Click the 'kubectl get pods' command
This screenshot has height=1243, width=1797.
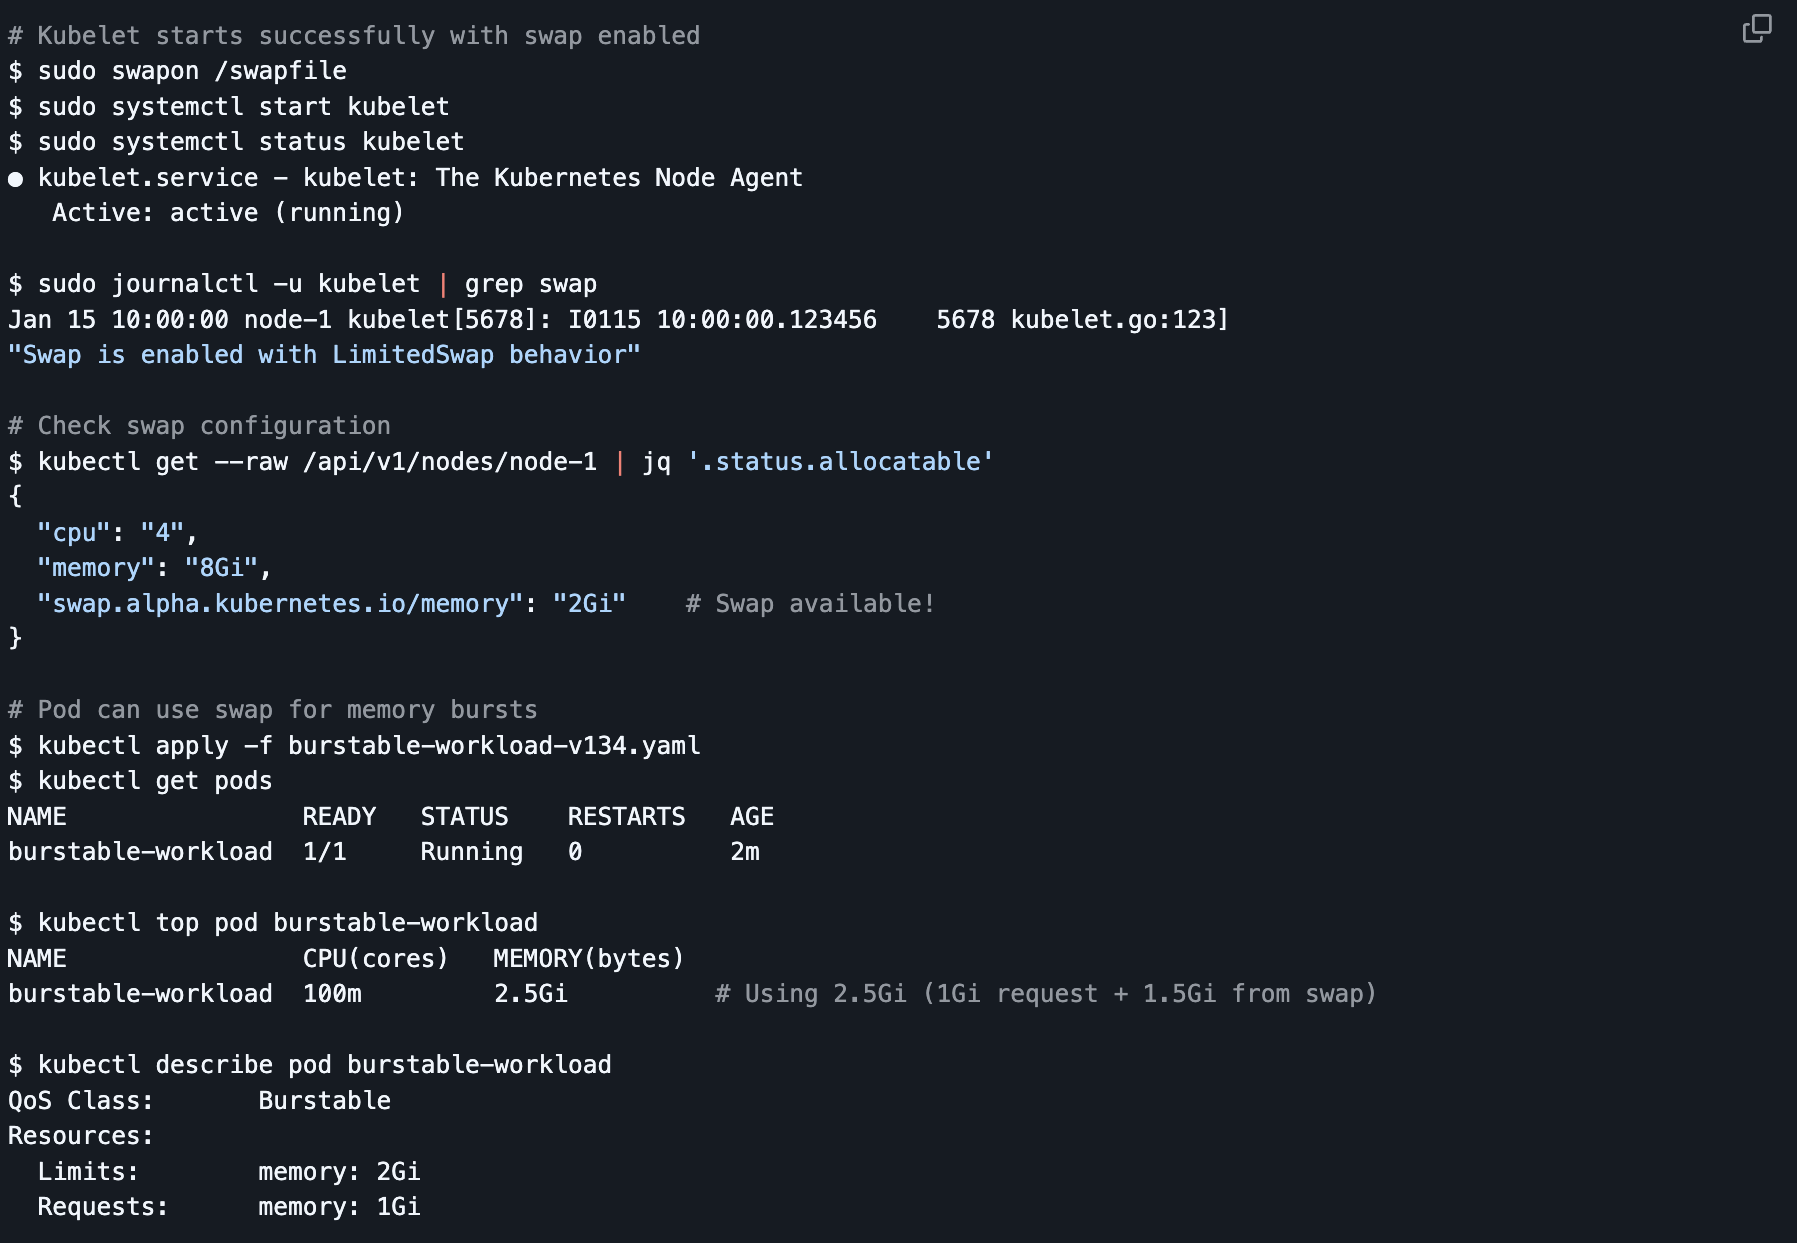[x=154, y=781]
